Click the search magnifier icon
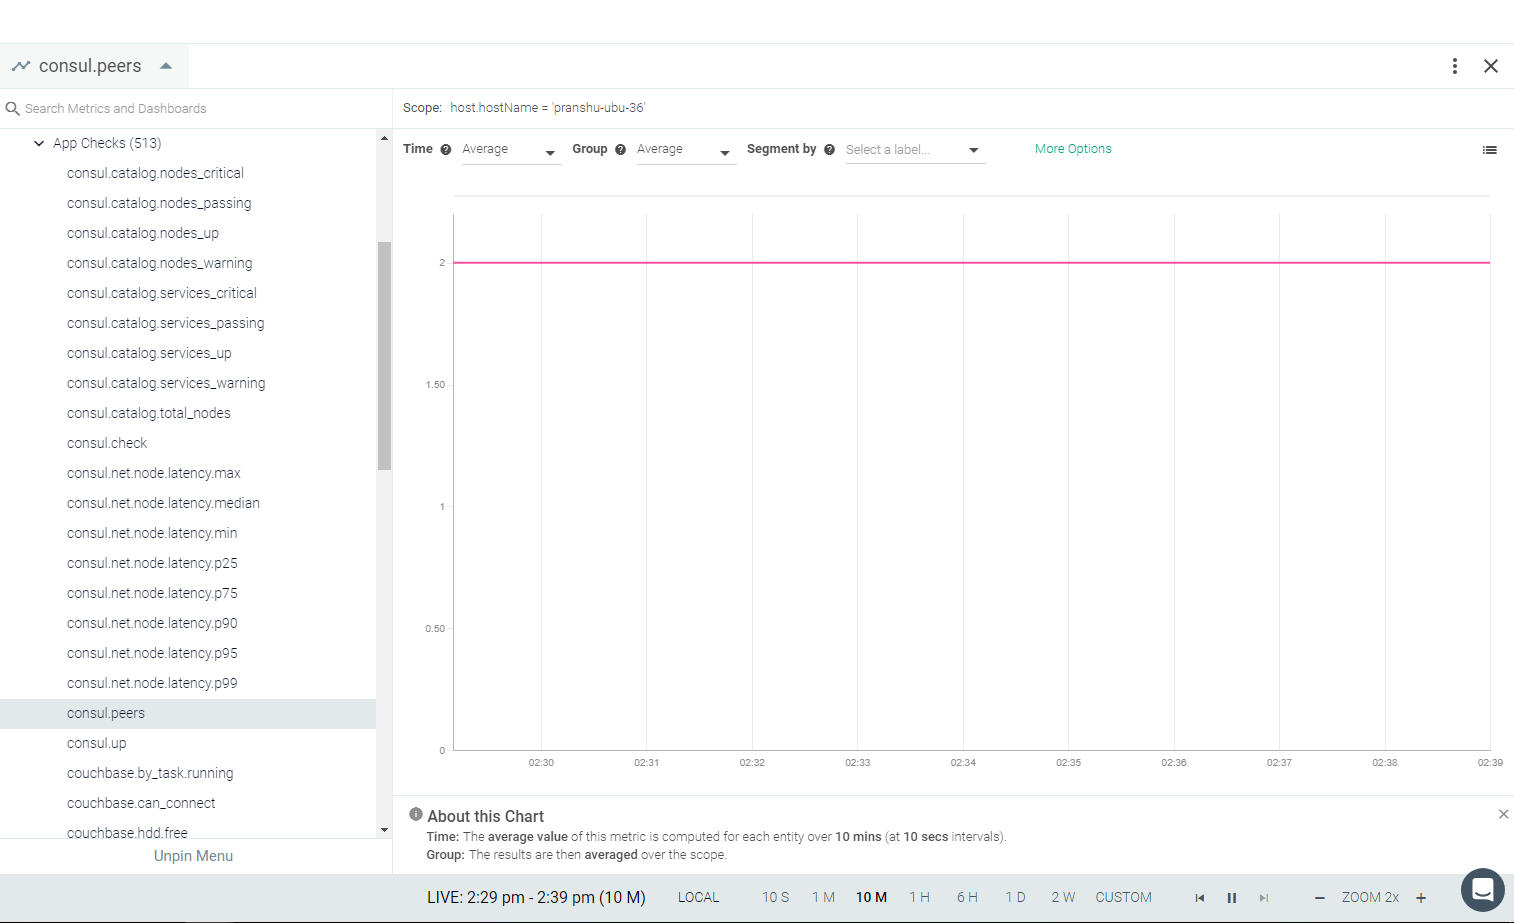Viewport: 1514px width, 923px height. (13, 108)
